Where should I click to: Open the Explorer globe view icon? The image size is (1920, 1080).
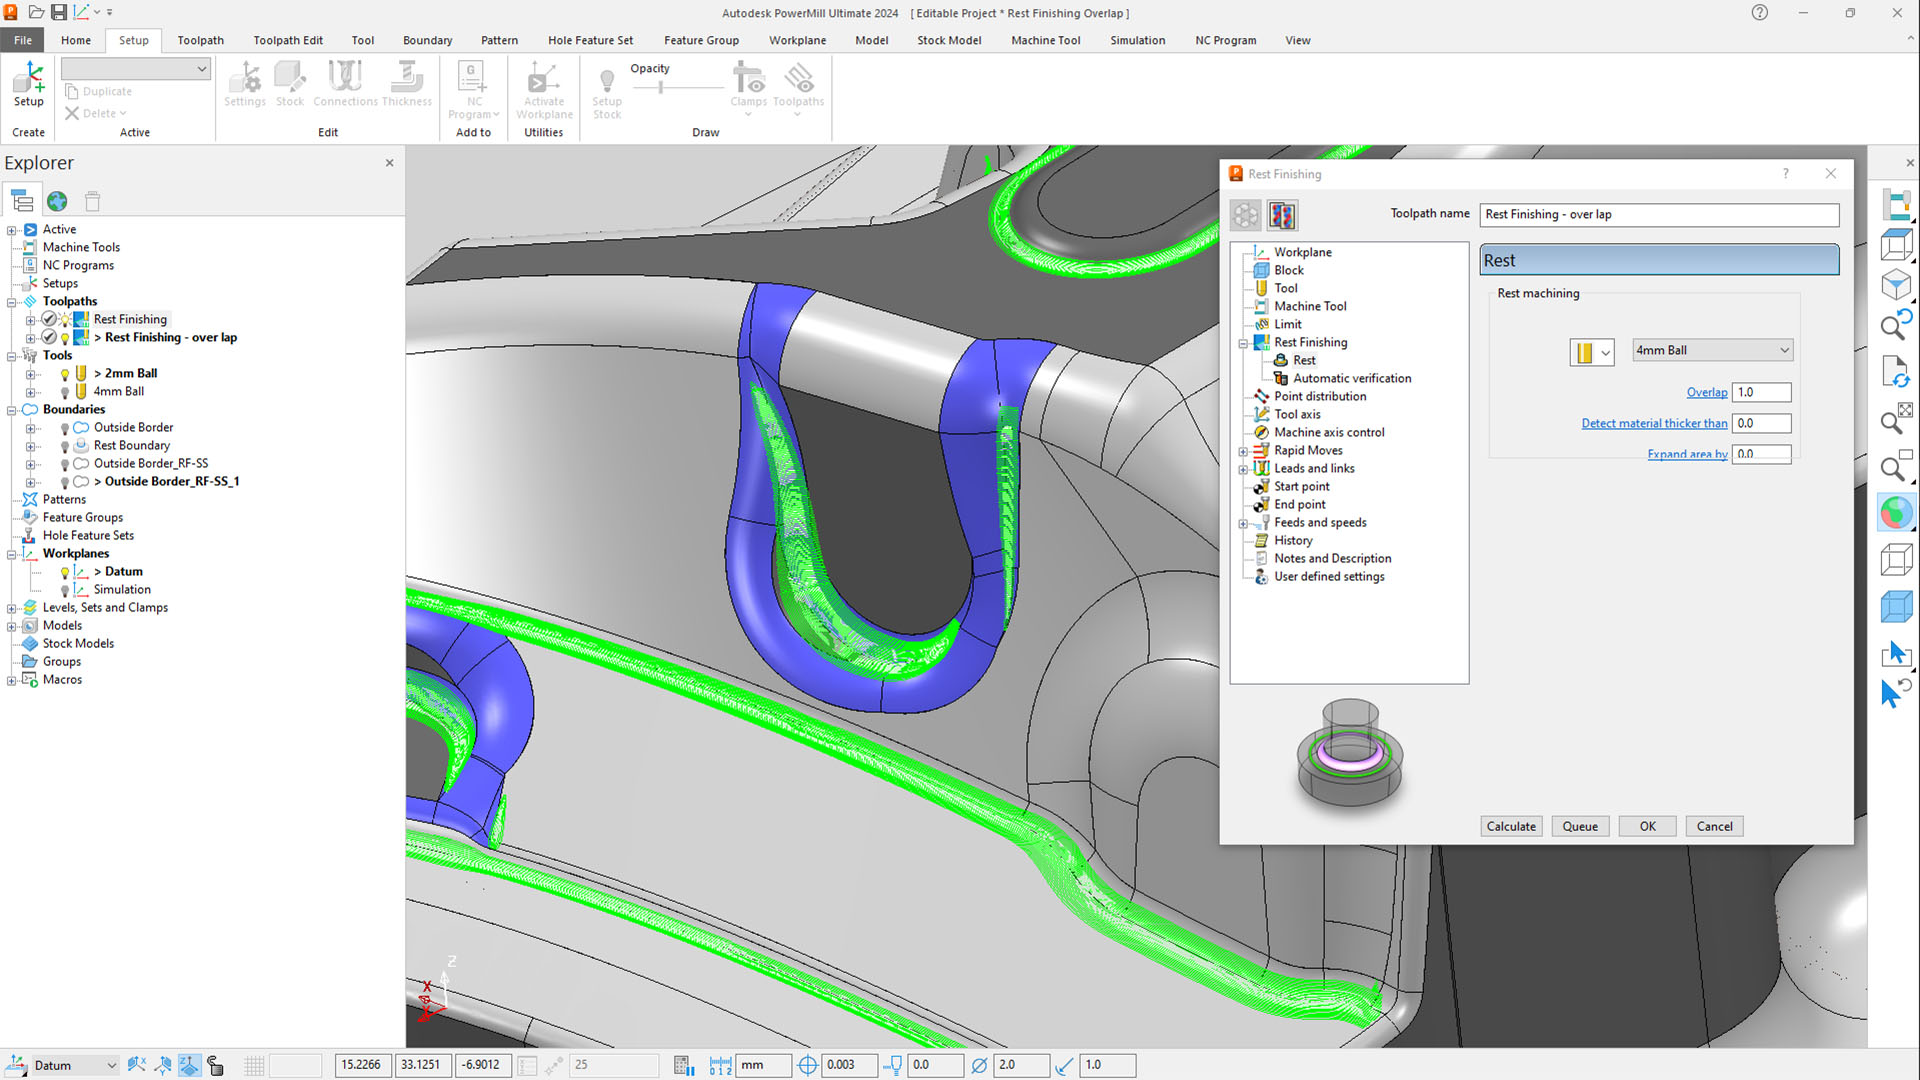(x=57, y=201)
